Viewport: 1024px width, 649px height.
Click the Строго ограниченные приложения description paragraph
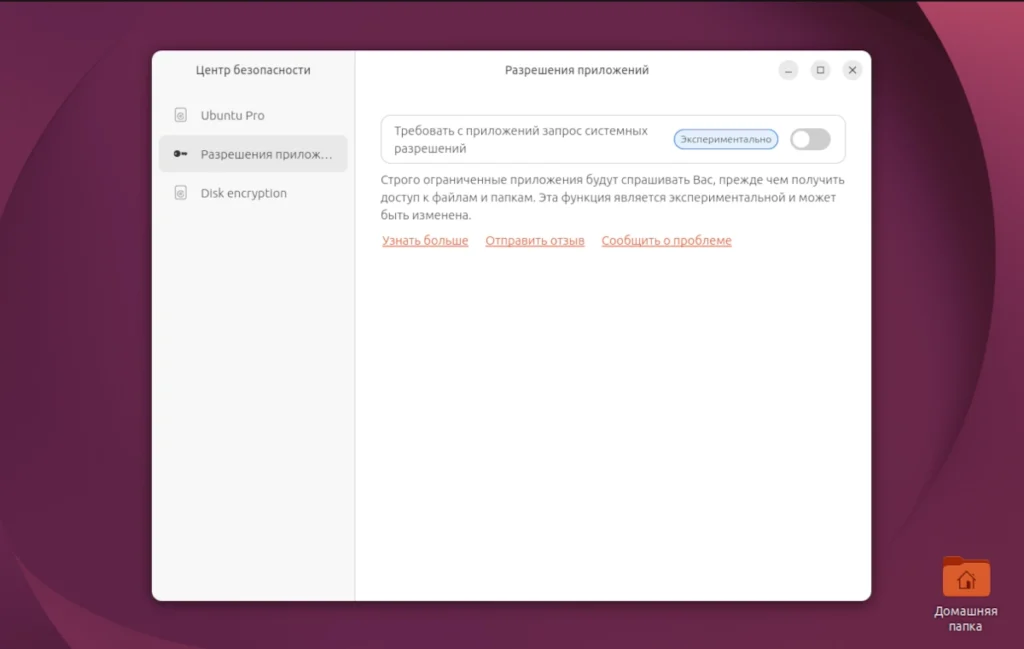point(613,197)
